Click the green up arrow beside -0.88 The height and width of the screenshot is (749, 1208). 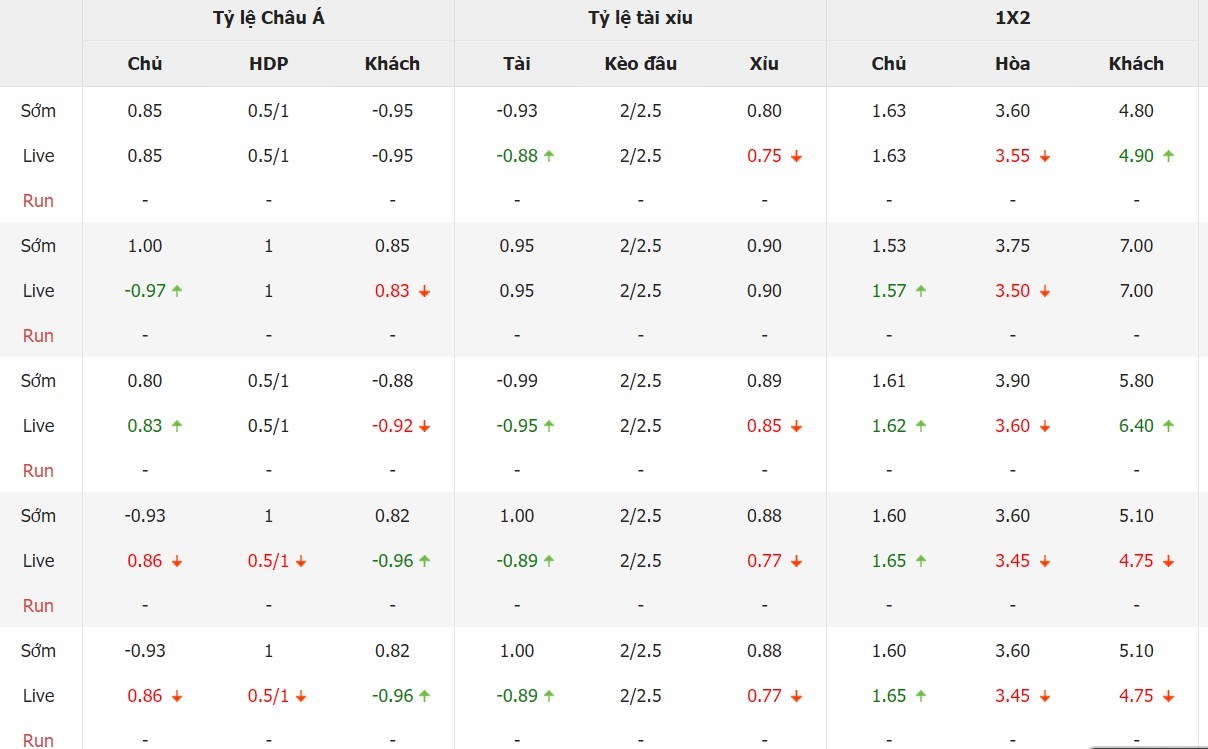[549, 156]
